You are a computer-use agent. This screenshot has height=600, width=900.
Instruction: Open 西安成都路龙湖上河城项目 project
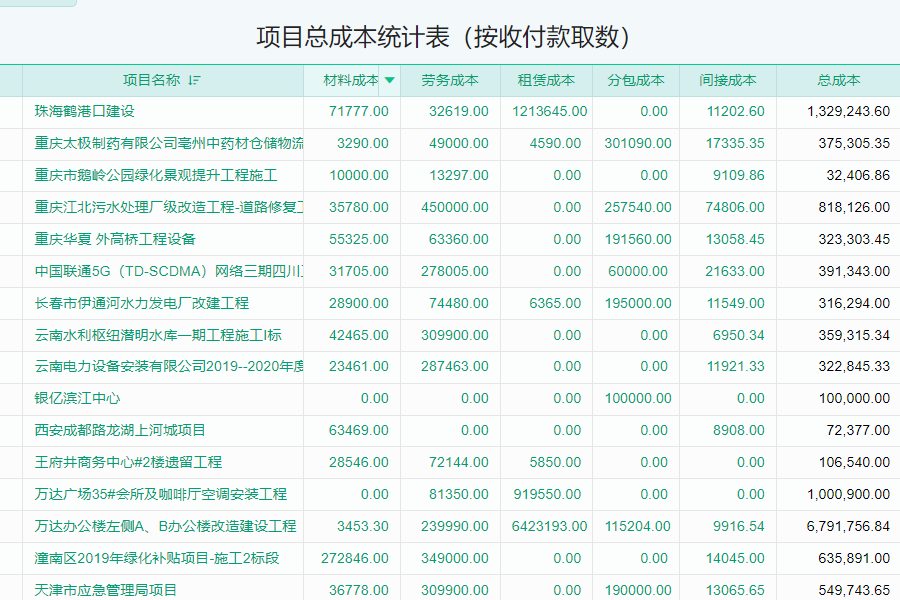coord(120,430)
